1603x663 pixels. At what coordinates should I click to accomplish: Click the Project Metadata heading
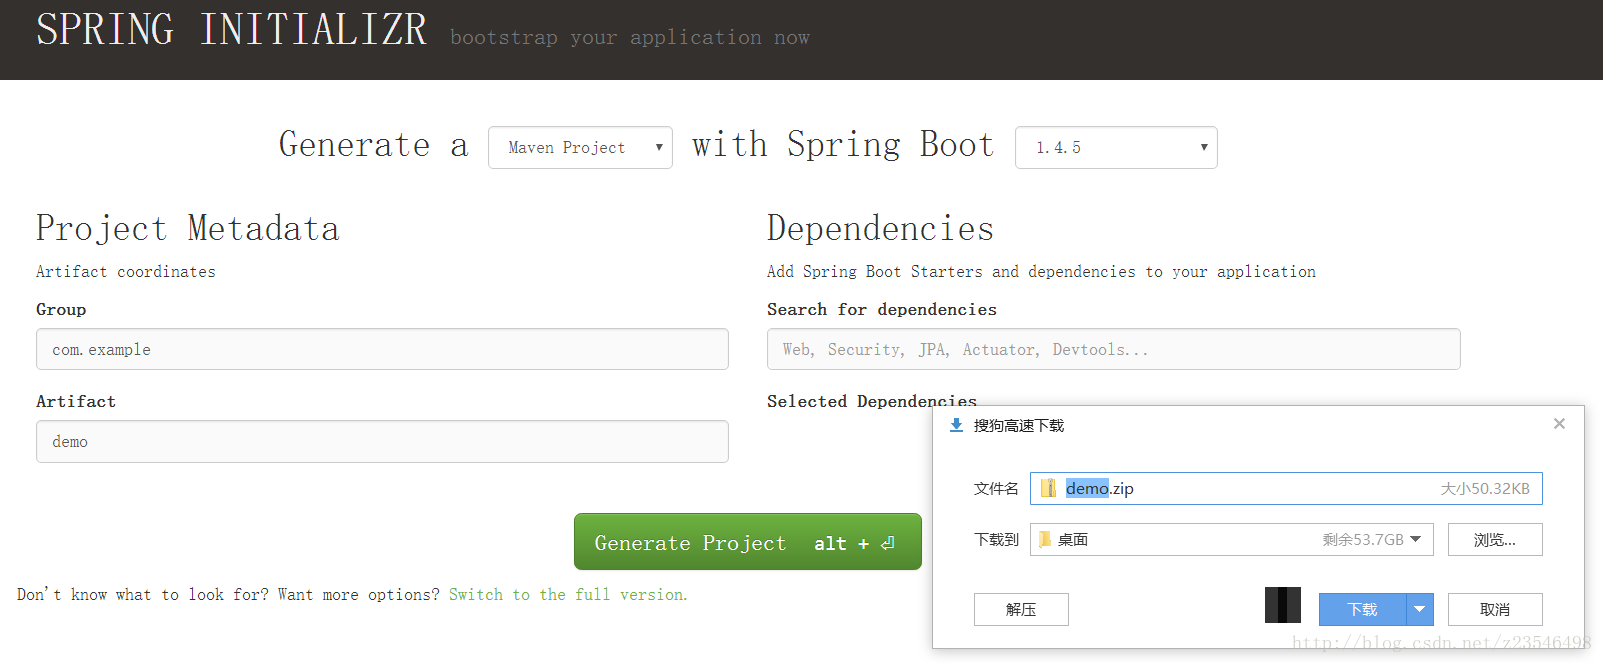tap(188, 228)
